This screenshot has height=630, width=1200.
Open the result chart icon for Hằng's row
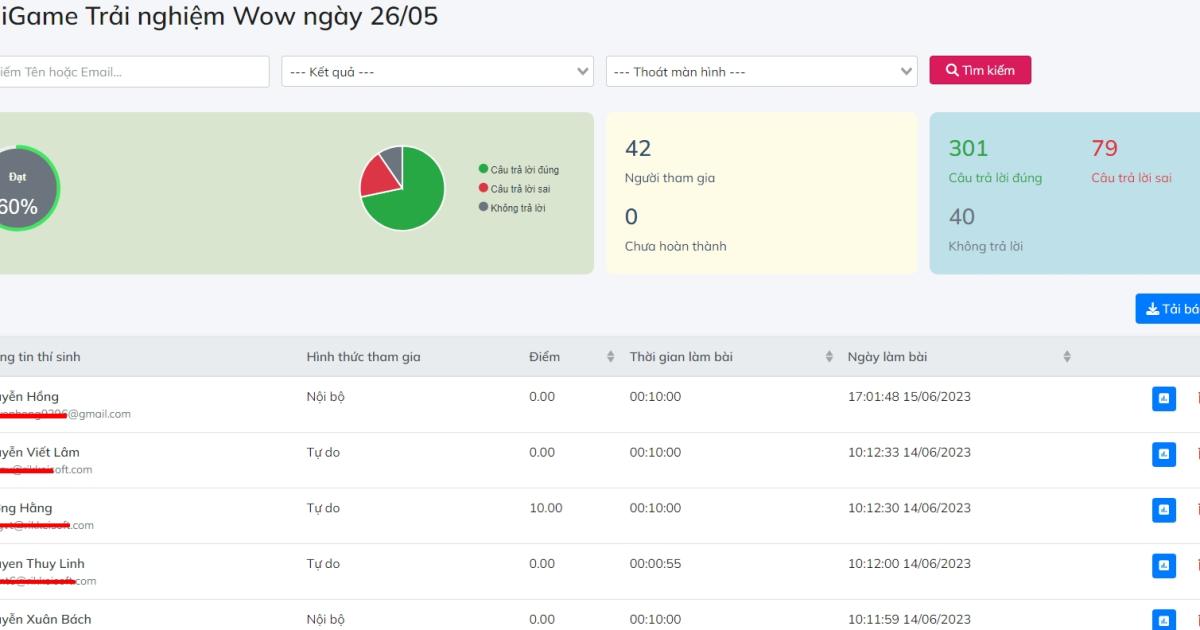pyautogui.click(x=1163, y=511)
